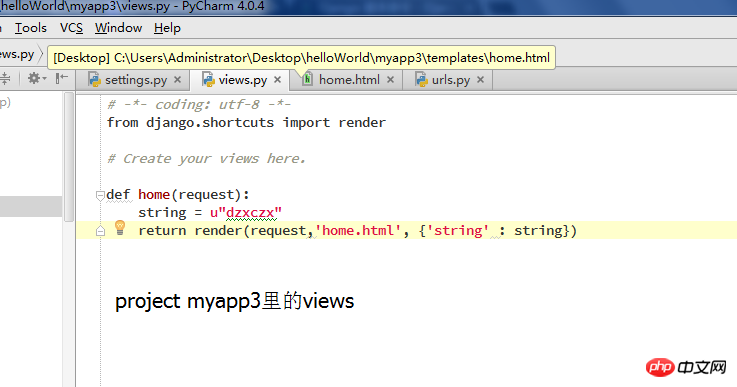Click the Python file icon on urls.py tab
This screenshot has width=737, height=387.
(x=421, y=80)
